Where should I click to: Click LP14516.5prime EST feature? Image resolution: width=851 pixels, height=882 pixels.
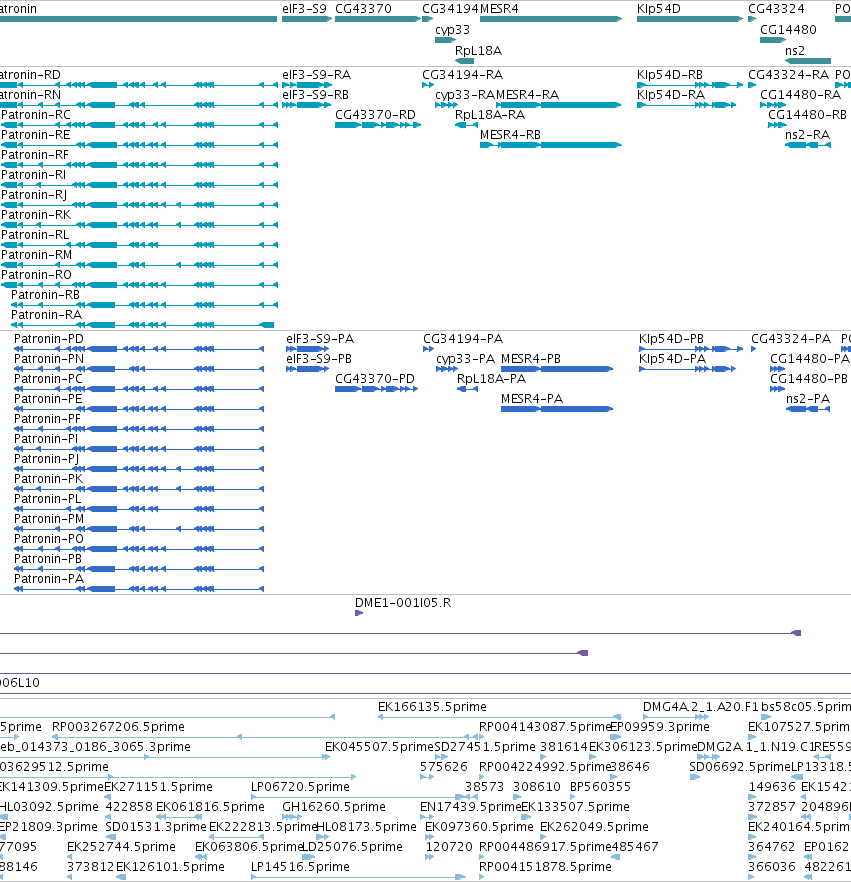point(358,877)
